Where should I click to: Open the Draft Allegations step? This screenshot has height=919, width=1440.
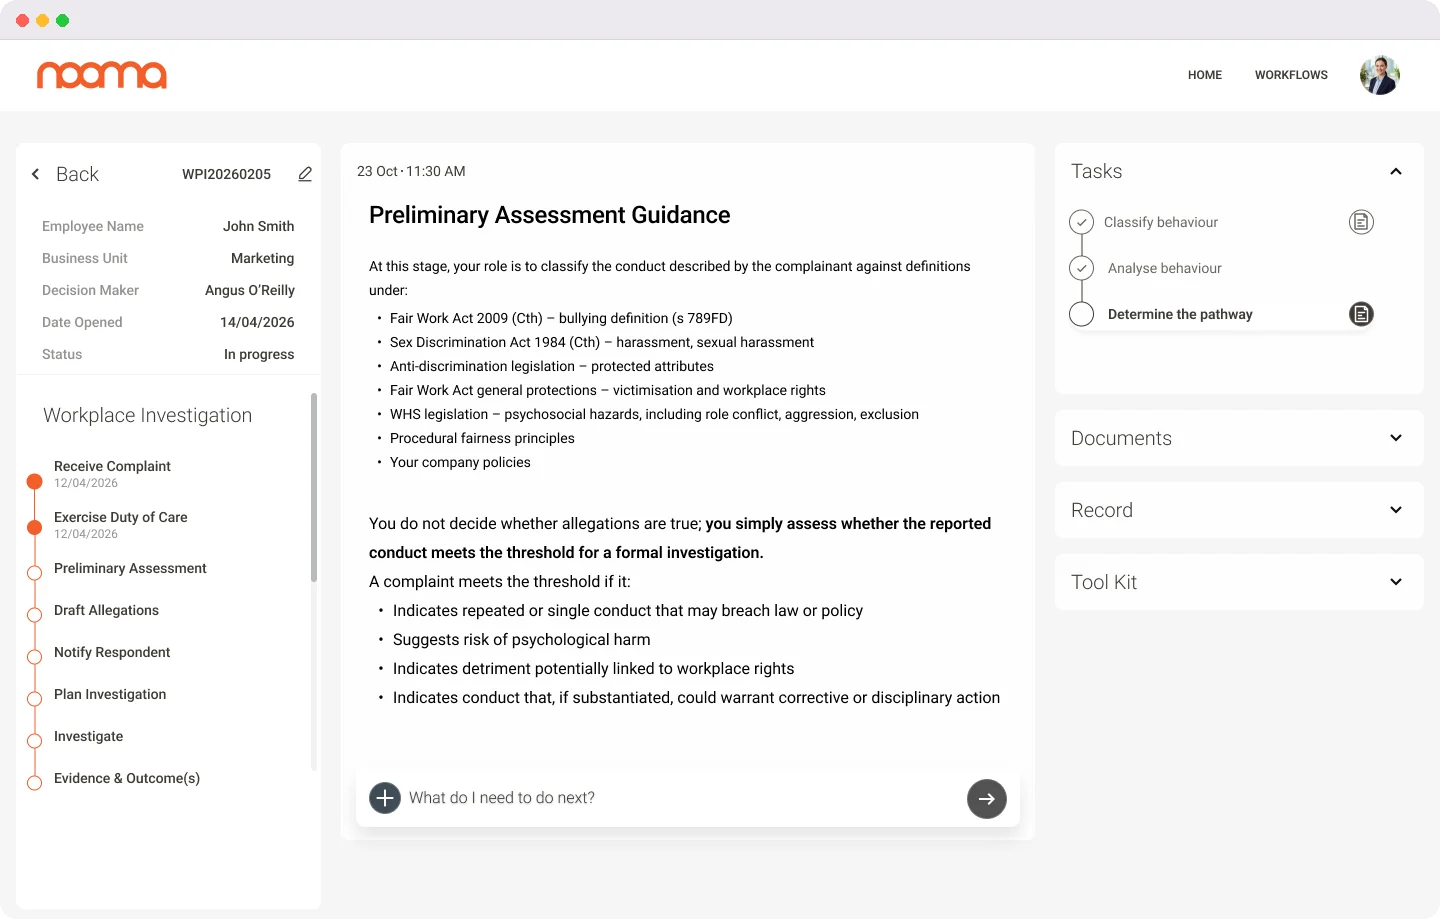(x=106, y=610)
